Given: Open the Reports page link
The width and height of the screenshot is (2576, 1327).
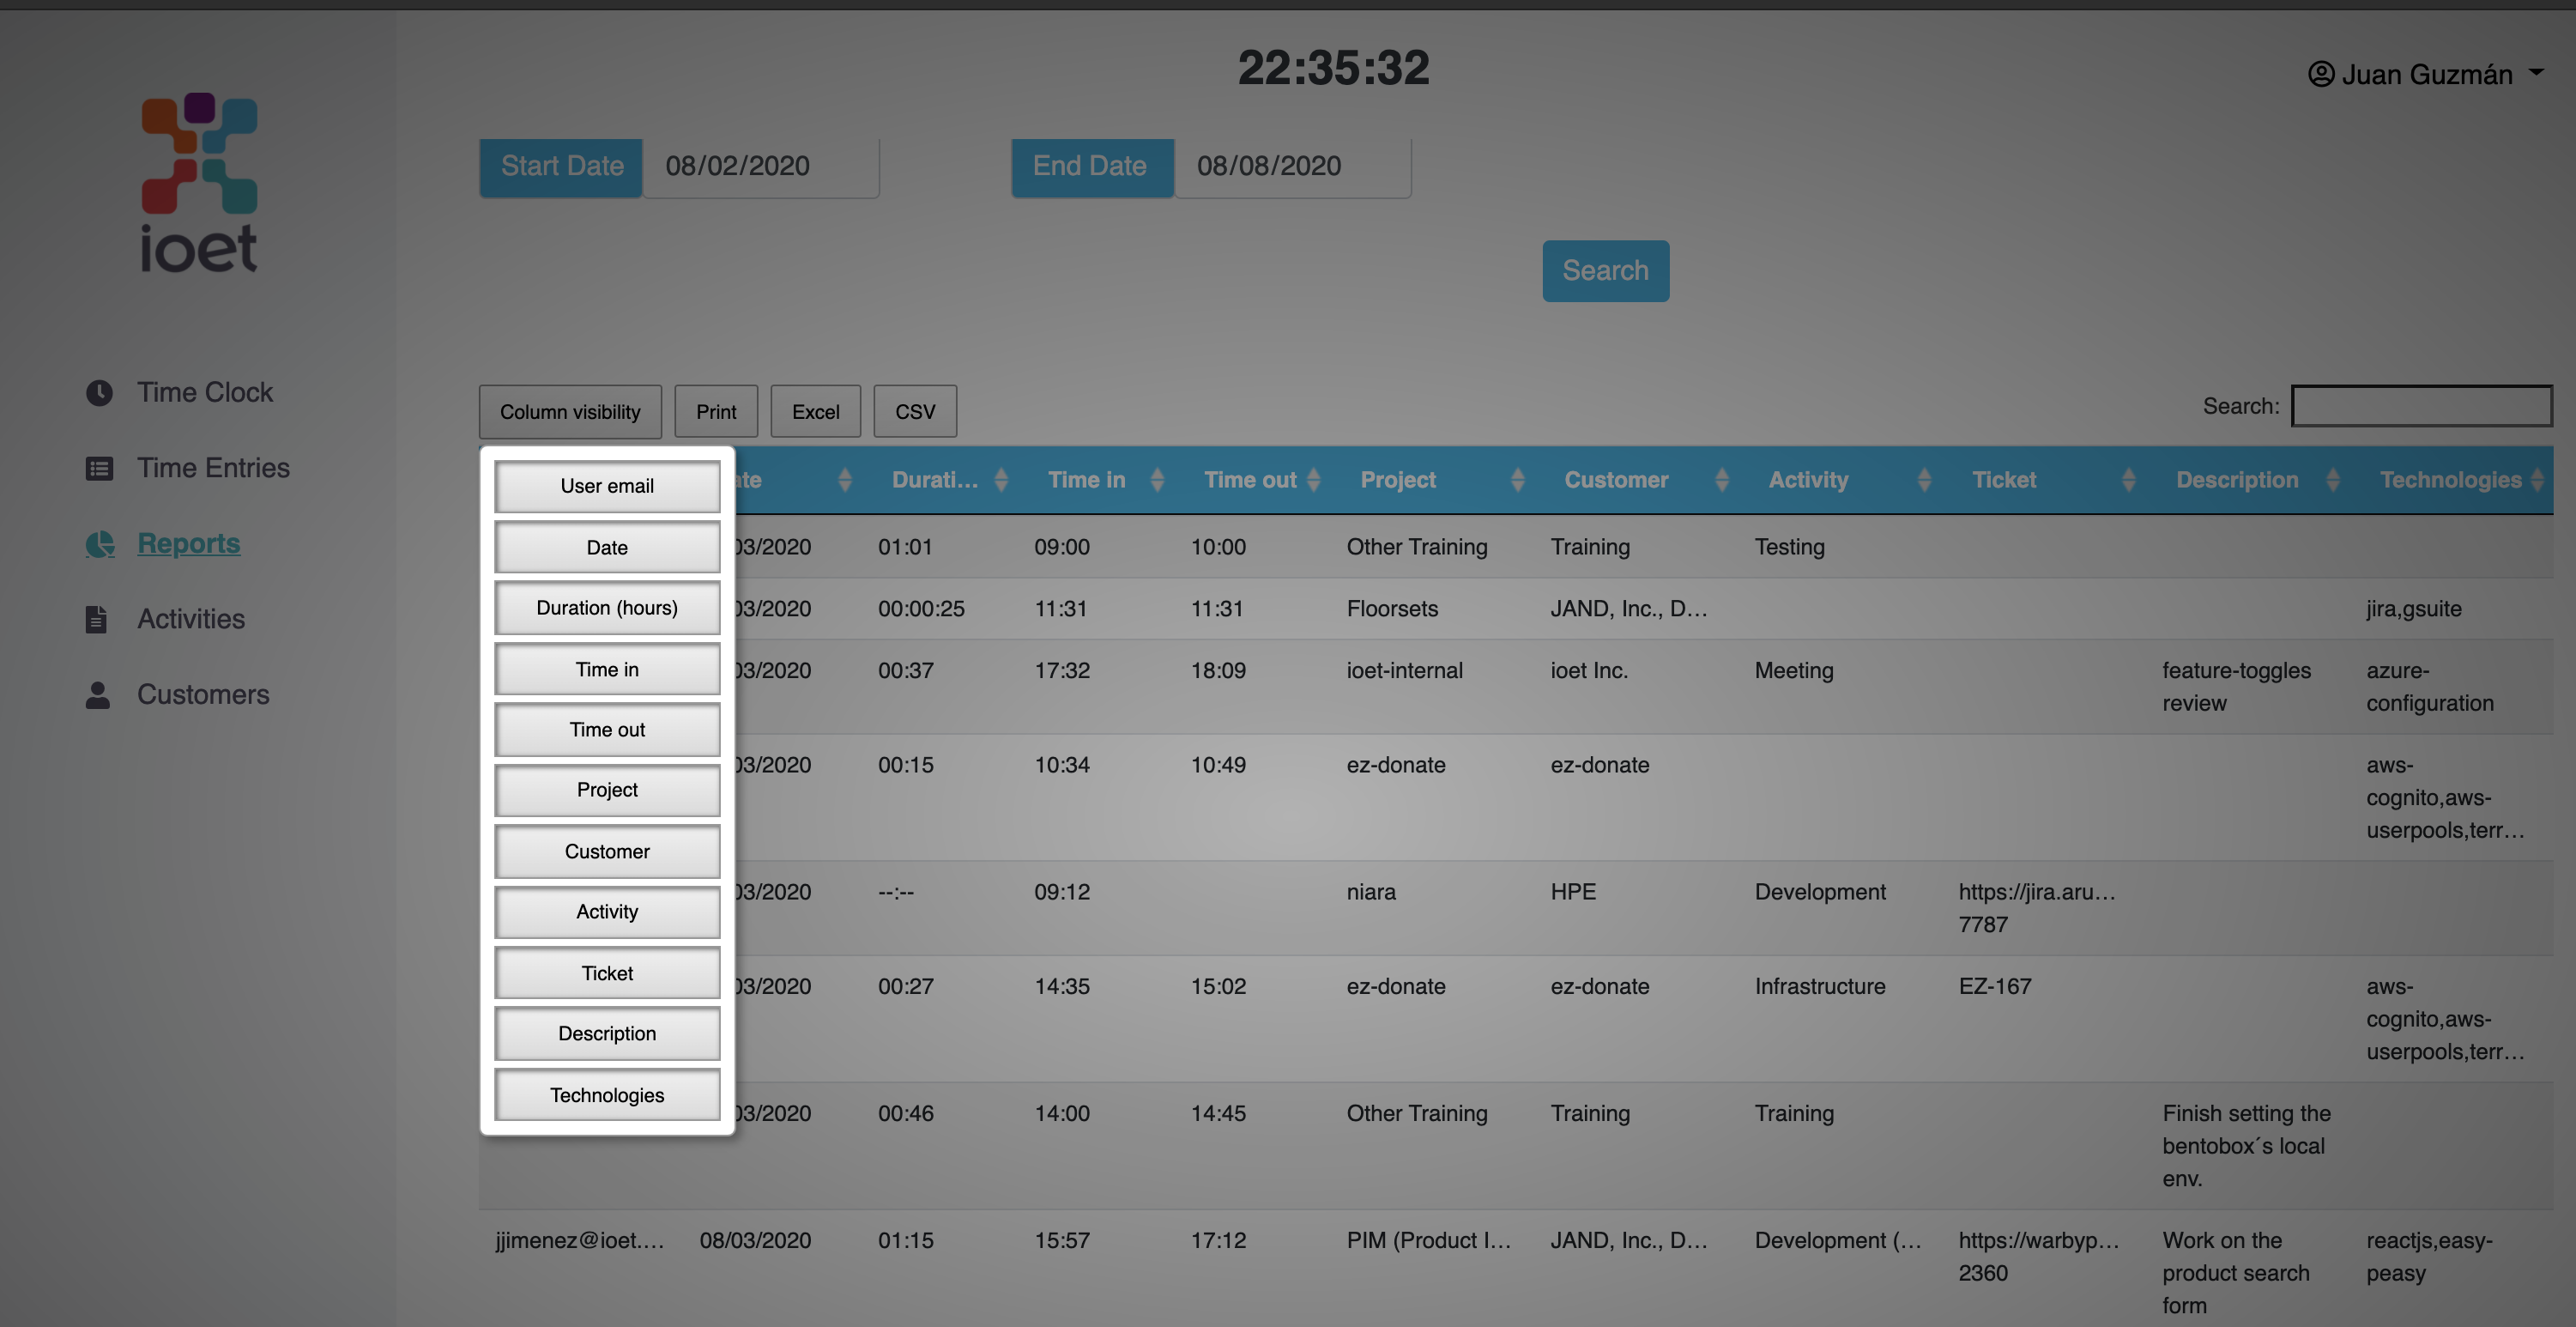Looking at the screenshot, I should point(188,543).
